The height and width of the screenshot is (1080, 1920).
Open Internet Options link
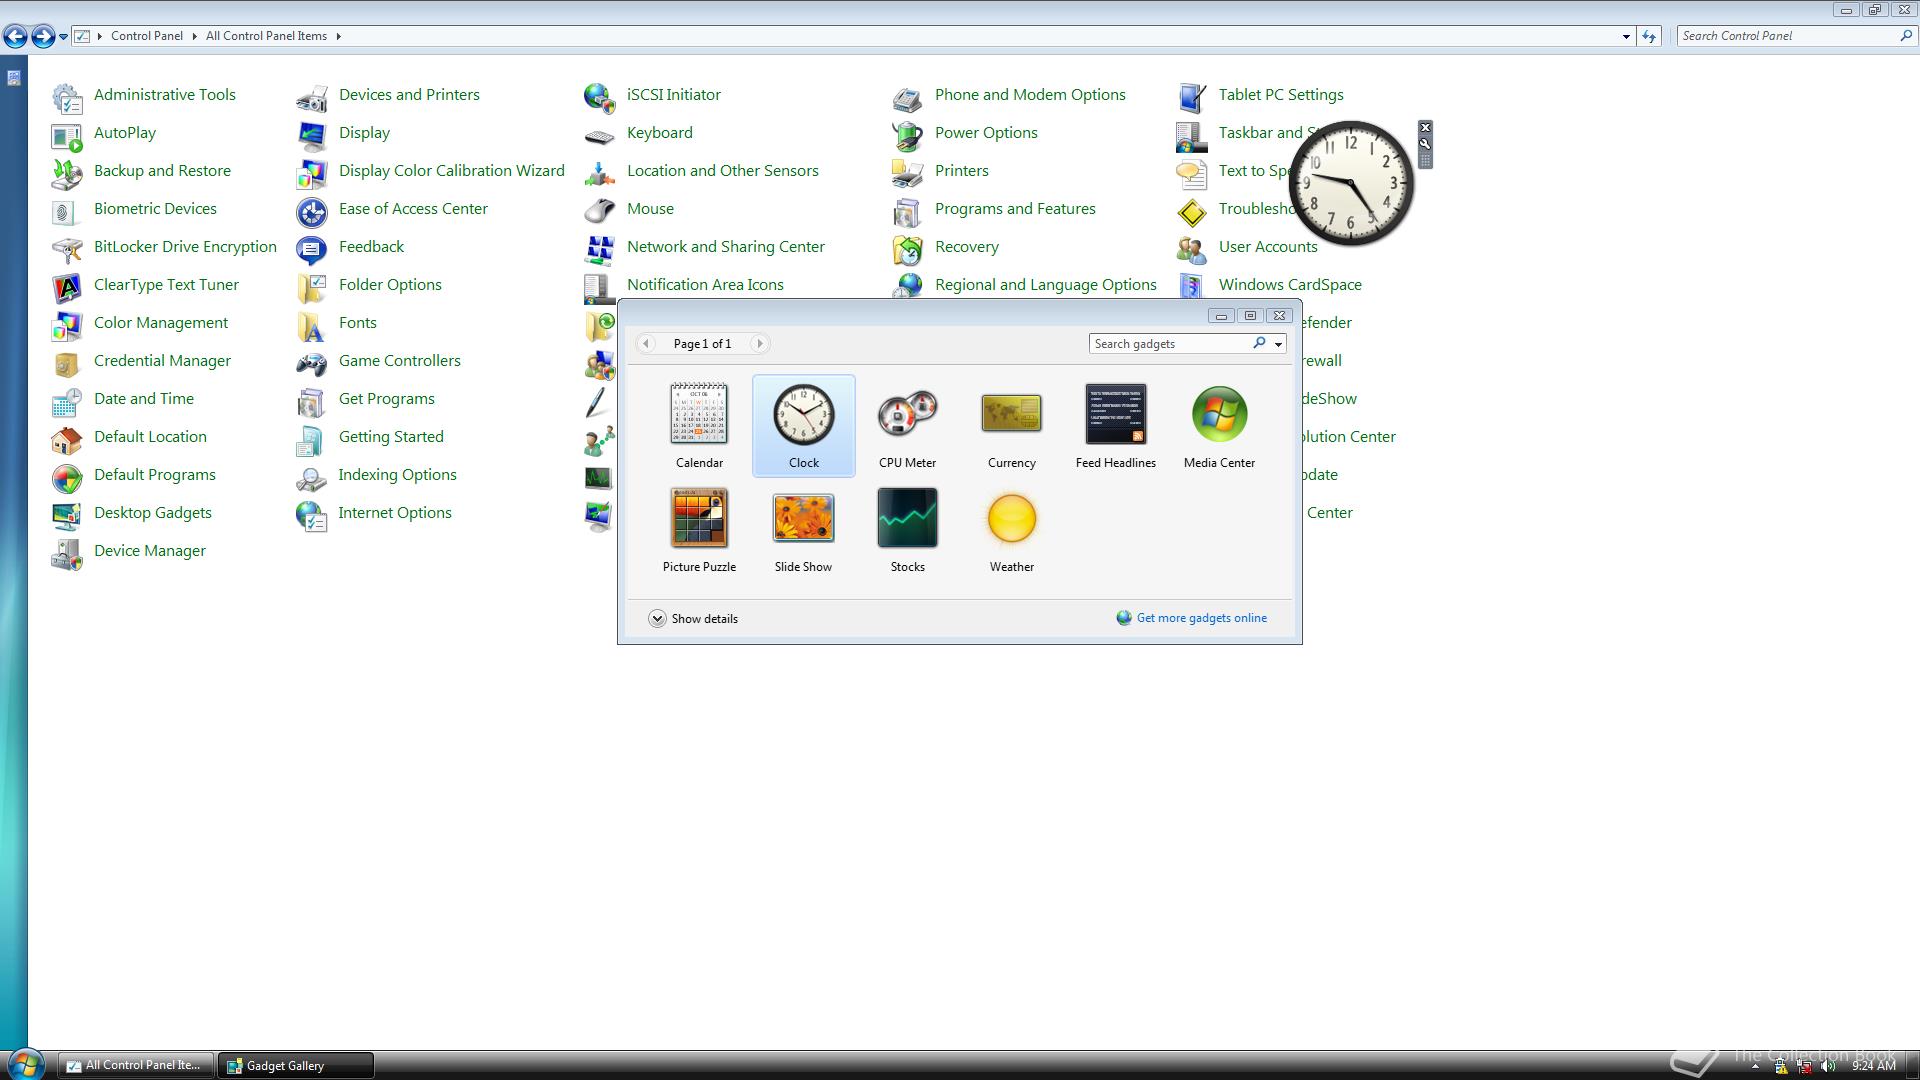point(395,513)
